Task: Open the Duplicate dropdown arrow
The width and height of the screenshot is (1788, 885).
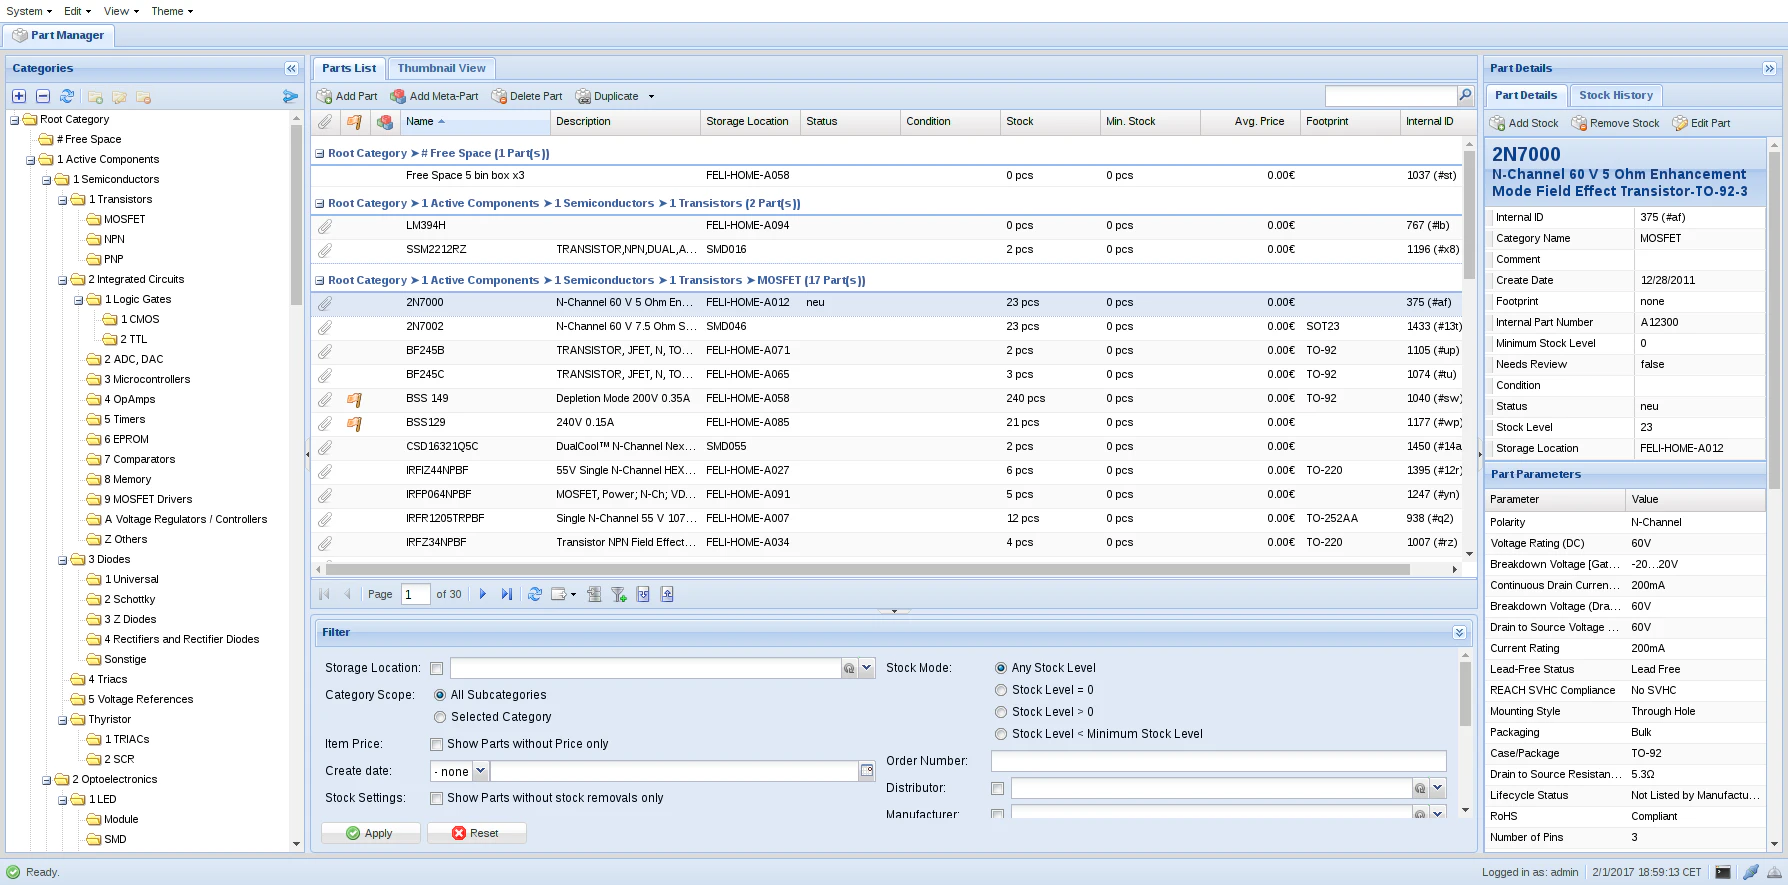Action: [x=651, y=97]
